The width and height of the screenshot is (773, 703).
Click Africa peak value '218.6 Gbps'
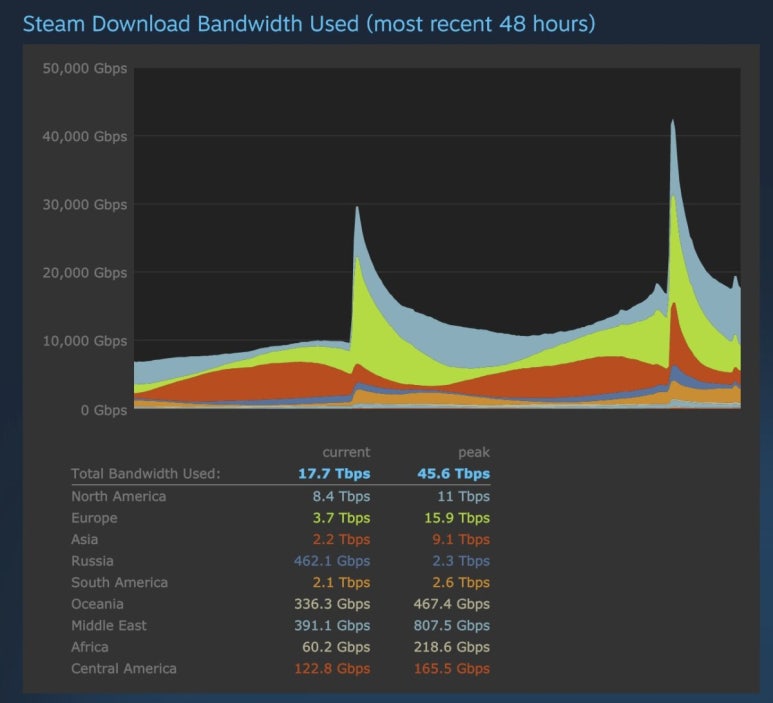[452, 647]
